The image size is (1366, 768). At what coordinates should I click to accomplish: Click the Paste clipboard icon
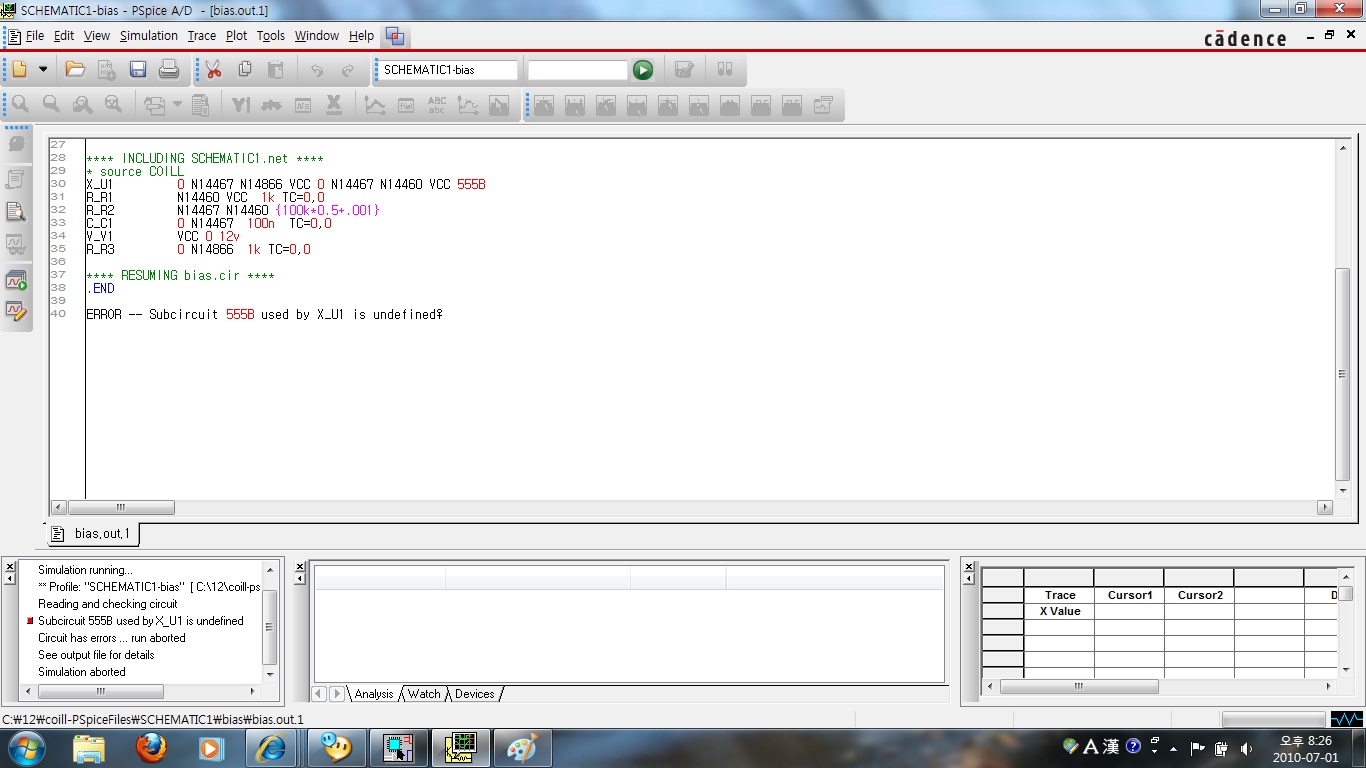(x=276, y=69)
